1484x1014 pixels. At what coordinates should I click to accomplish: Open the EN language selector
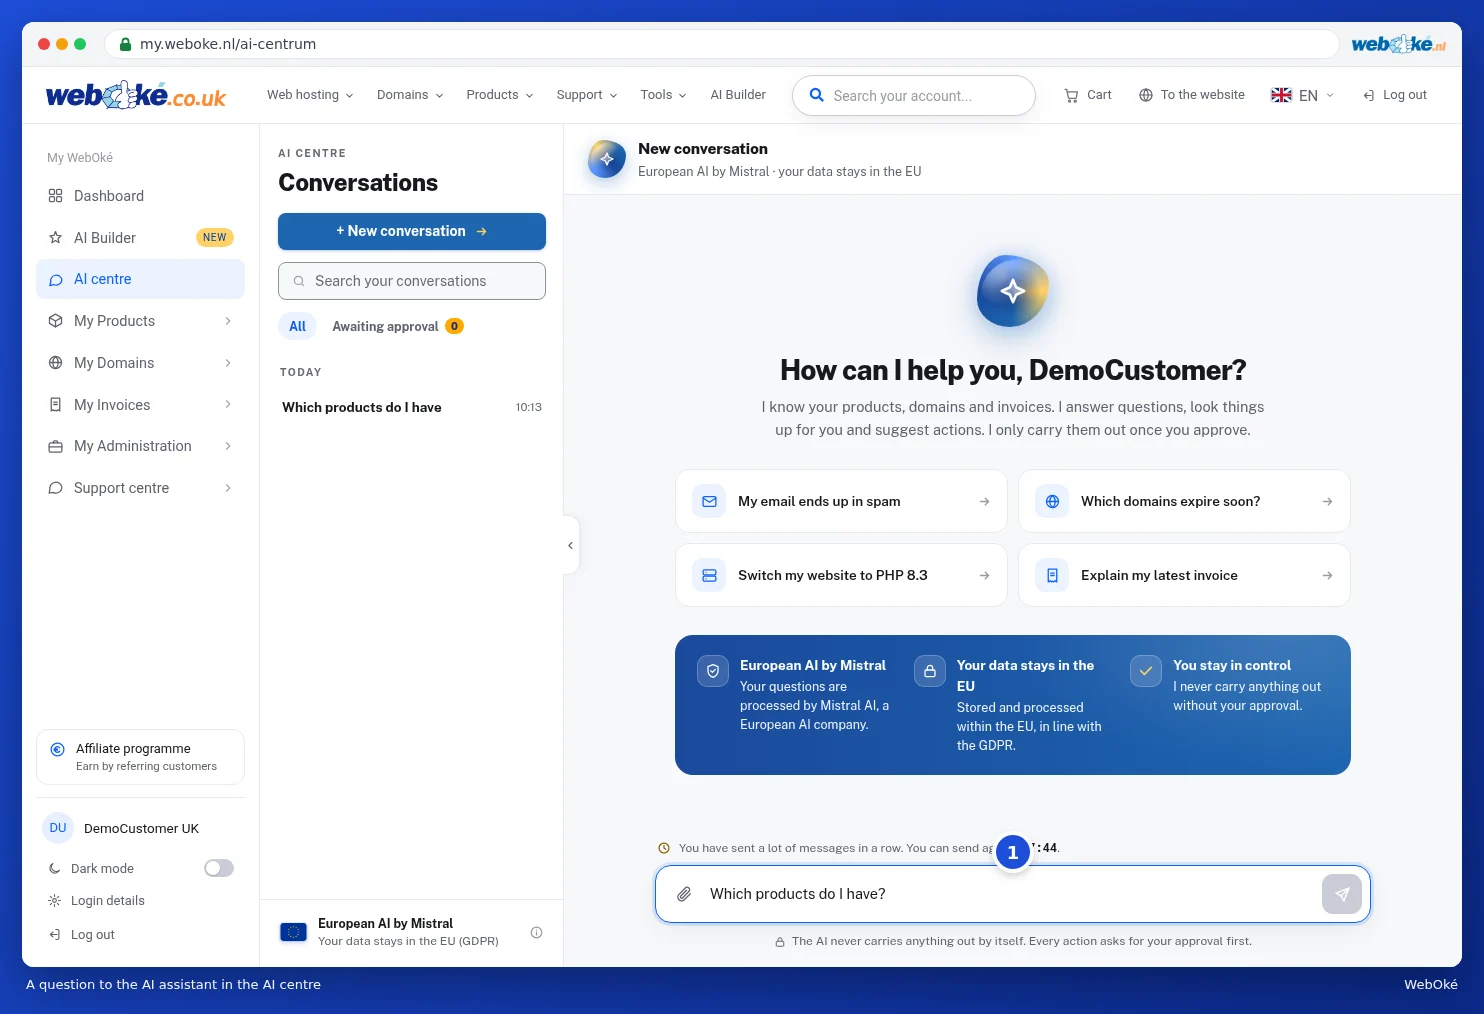(1302, 95)
